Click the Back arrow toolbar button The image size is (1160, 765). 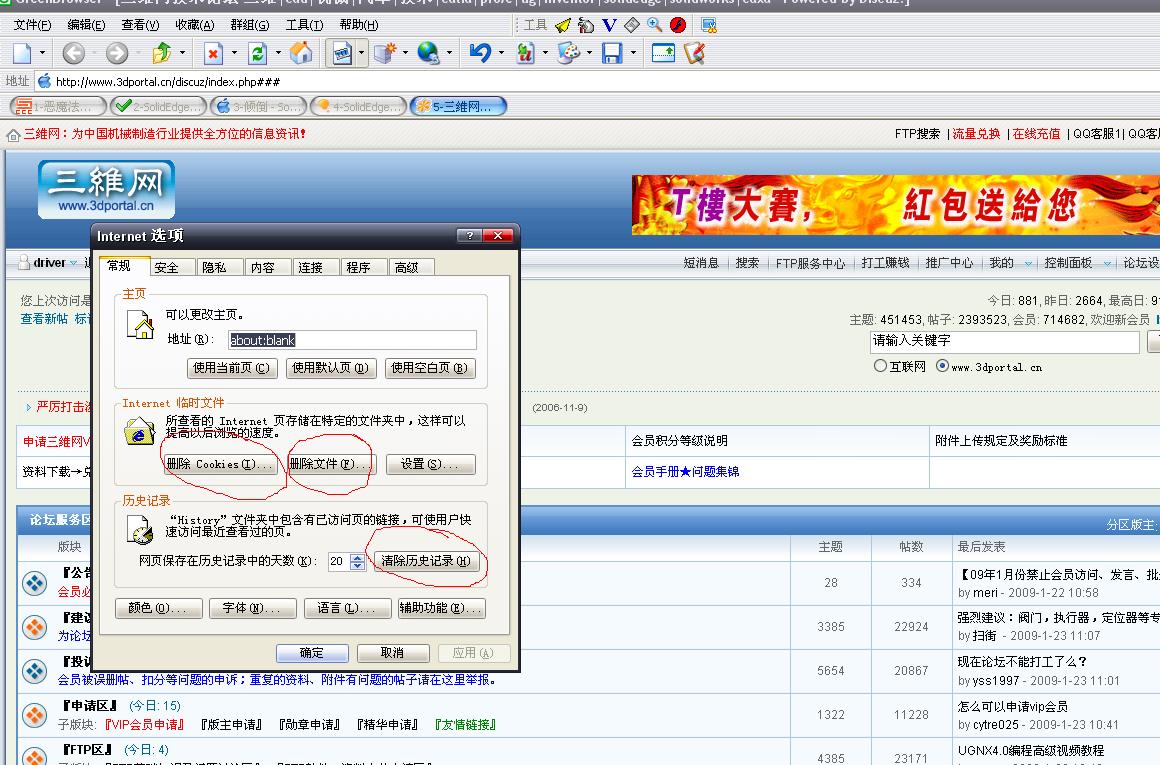(x=73, y=53)
